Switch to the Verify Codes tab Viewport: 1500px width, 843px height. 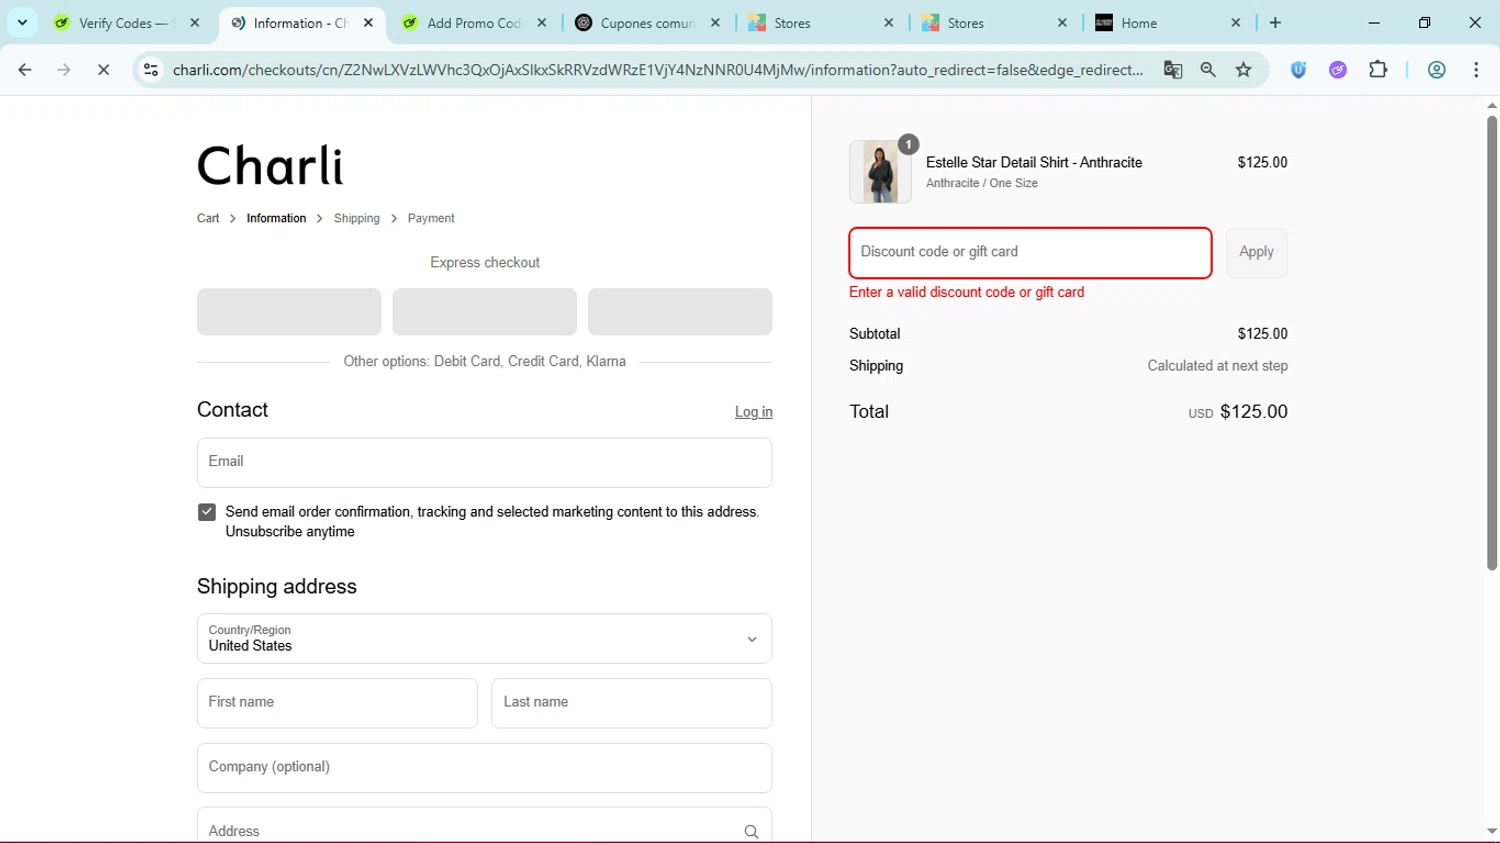[x=127, y=22]
